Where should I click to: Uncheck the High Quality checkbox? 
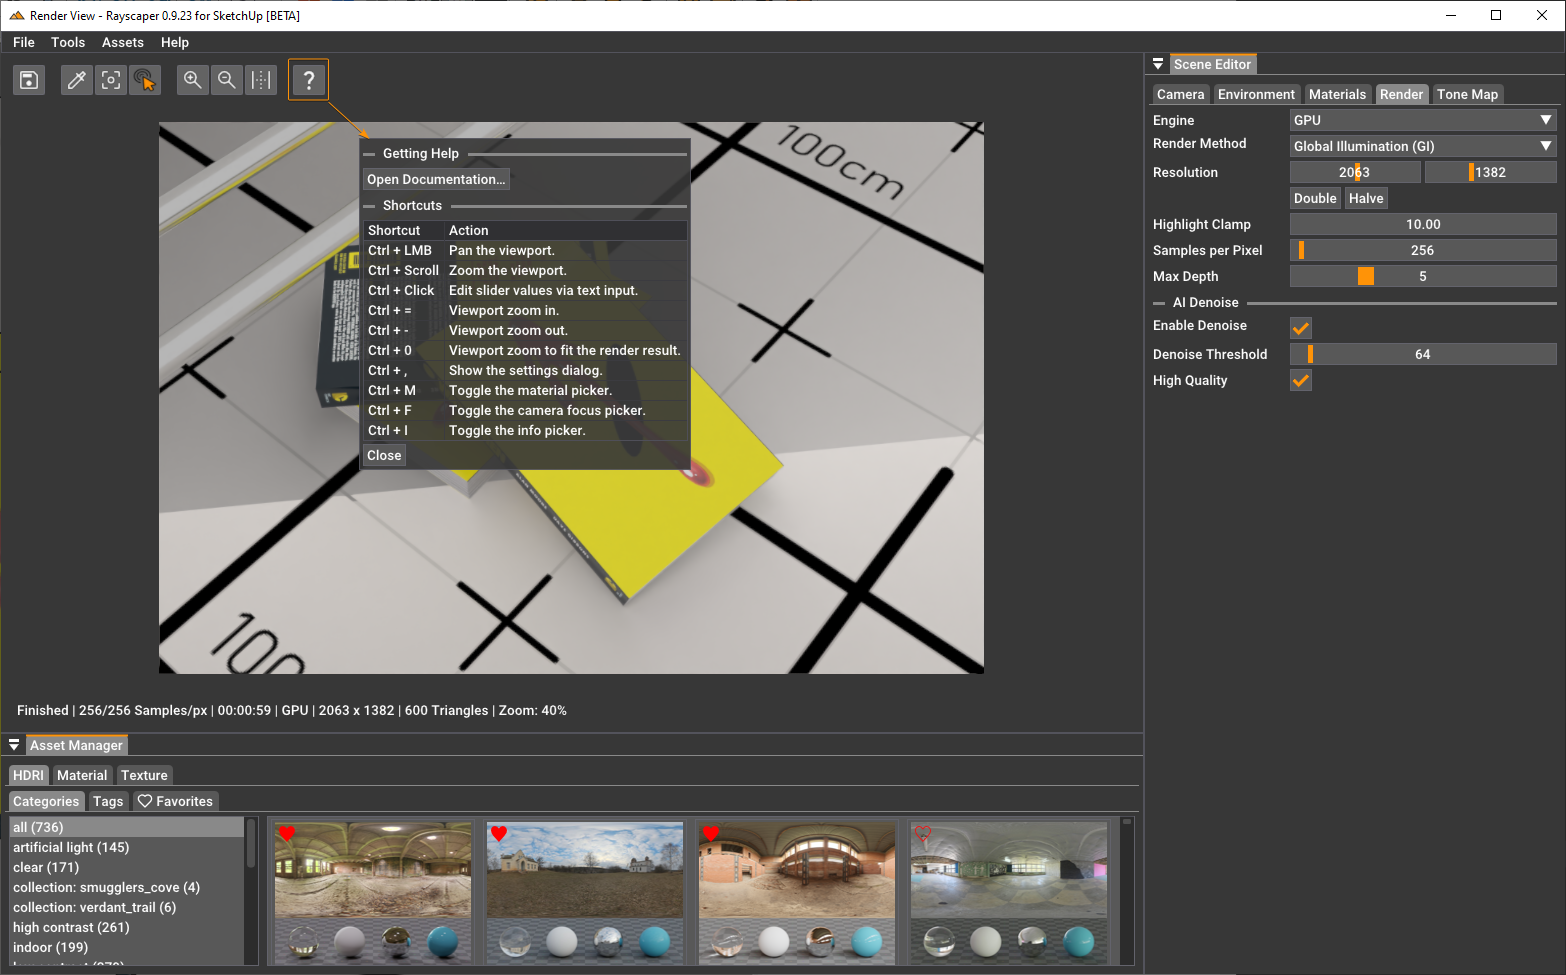coord(1301,380)
